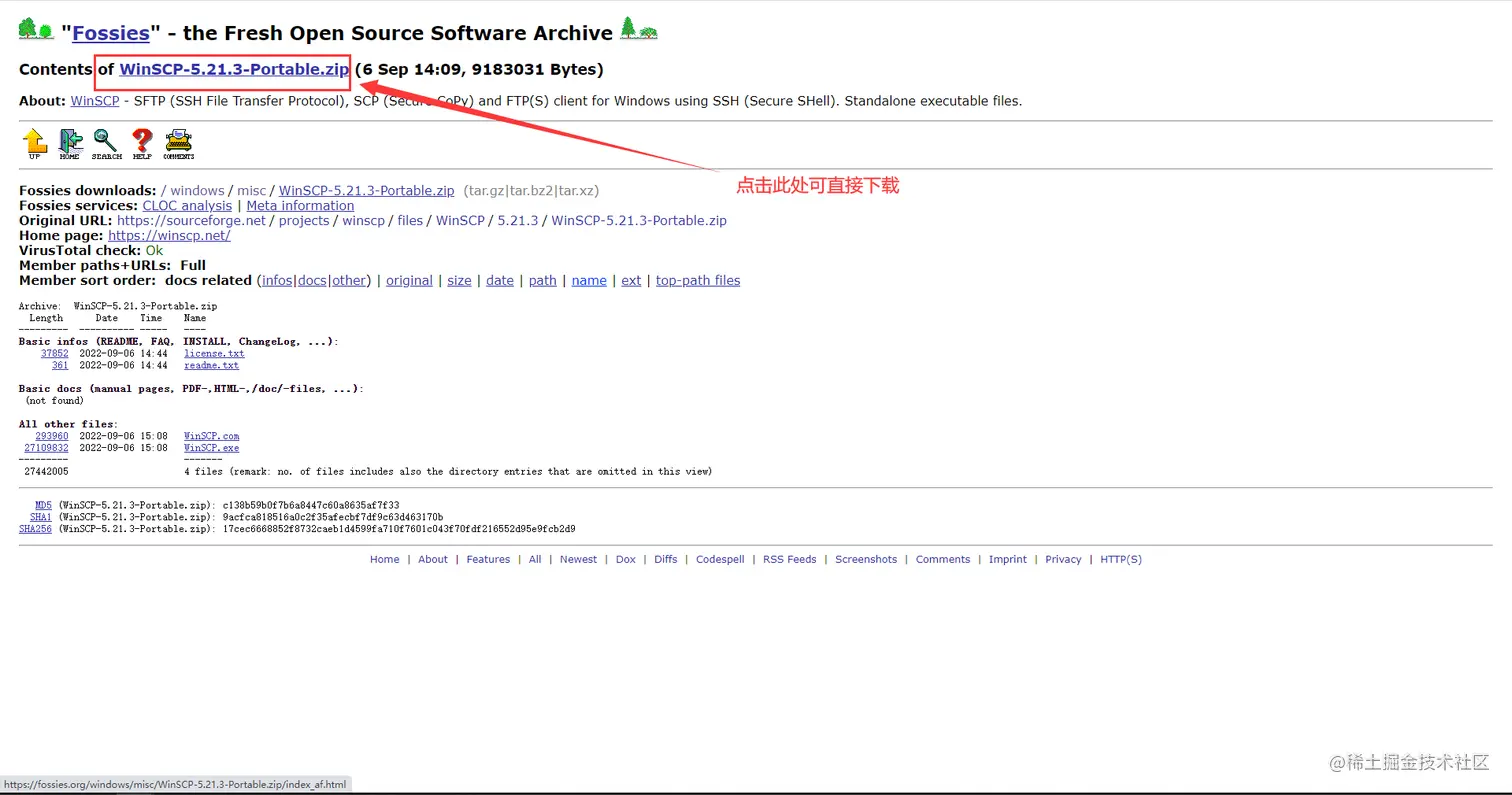
Task: Sort members by path
Action: [543, 281]
